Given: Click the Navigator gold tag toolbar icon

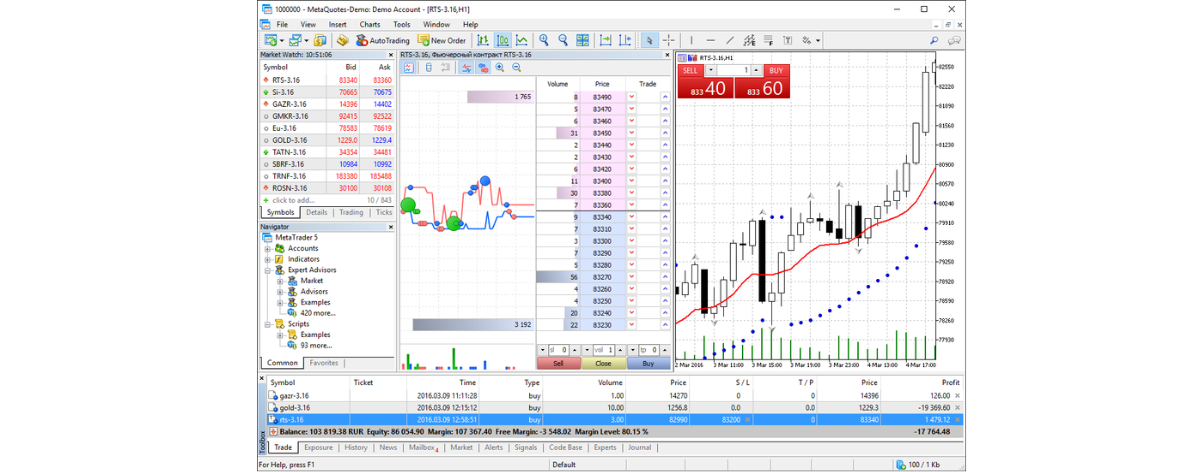Looking at the screenshot, I should point(343,41).
